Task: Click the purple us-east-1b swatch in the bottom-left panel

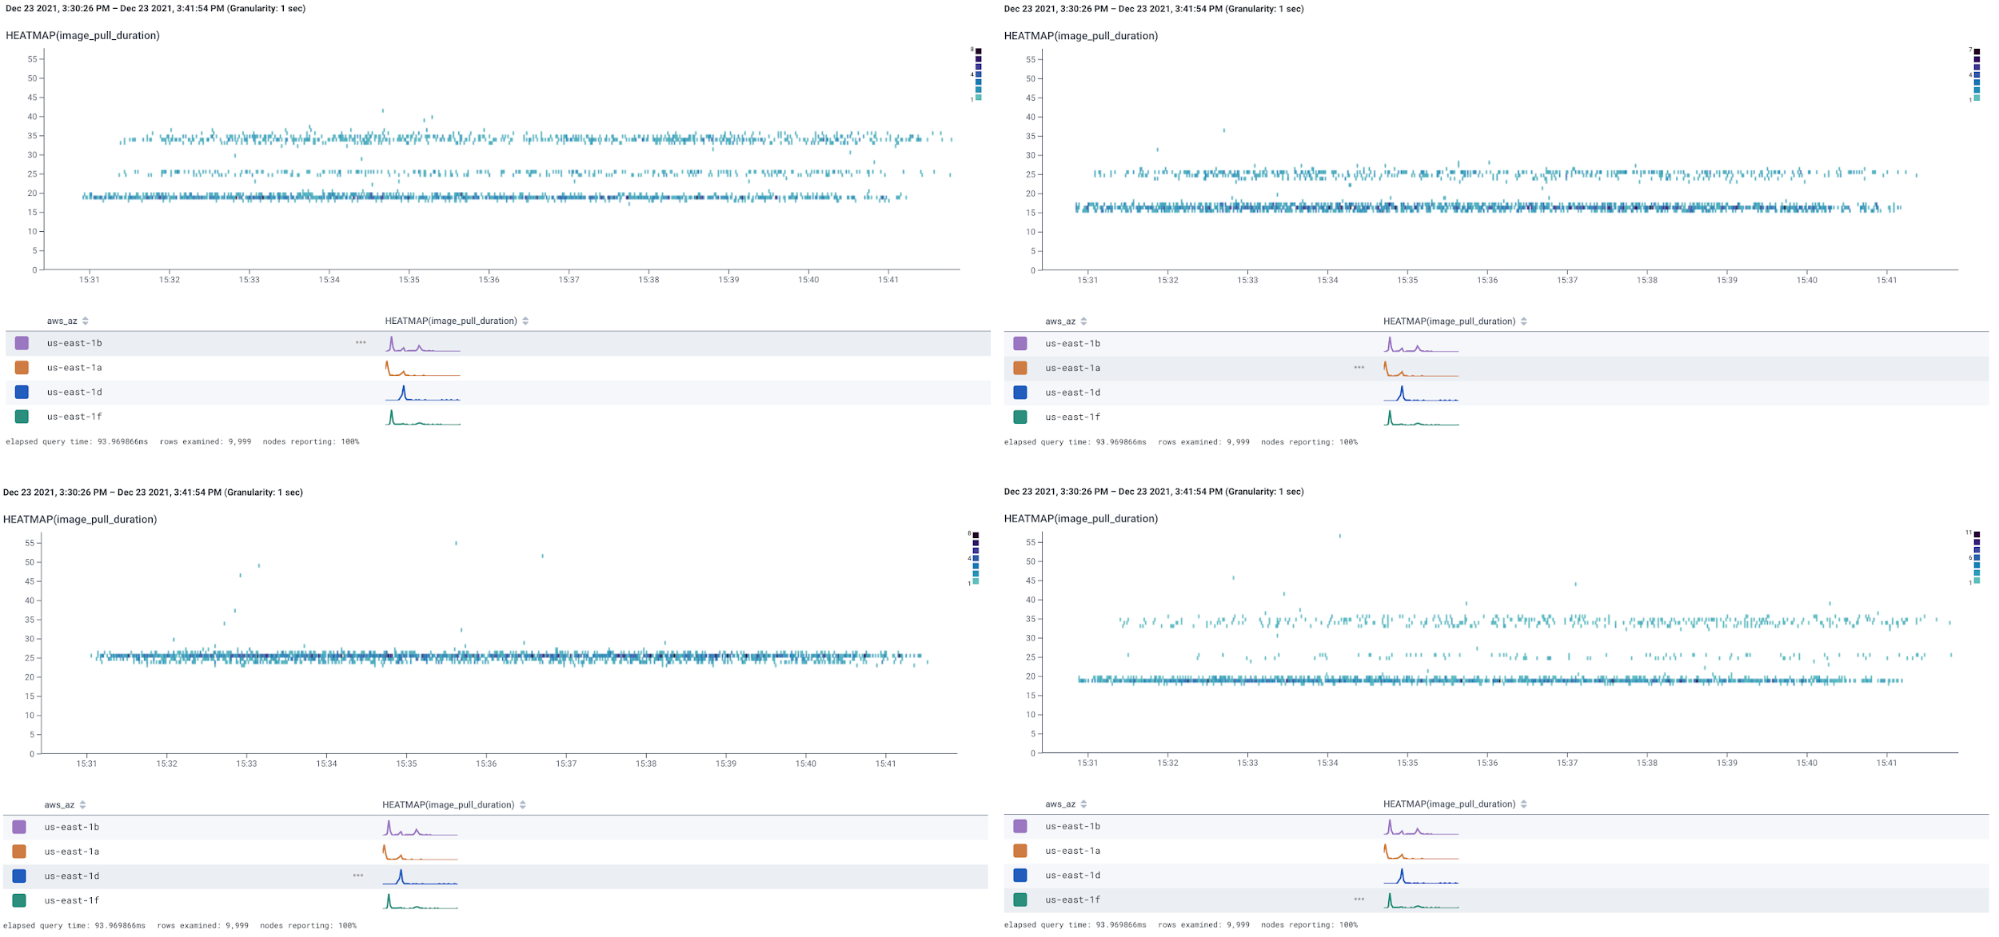Action: [x=19, y=827]
